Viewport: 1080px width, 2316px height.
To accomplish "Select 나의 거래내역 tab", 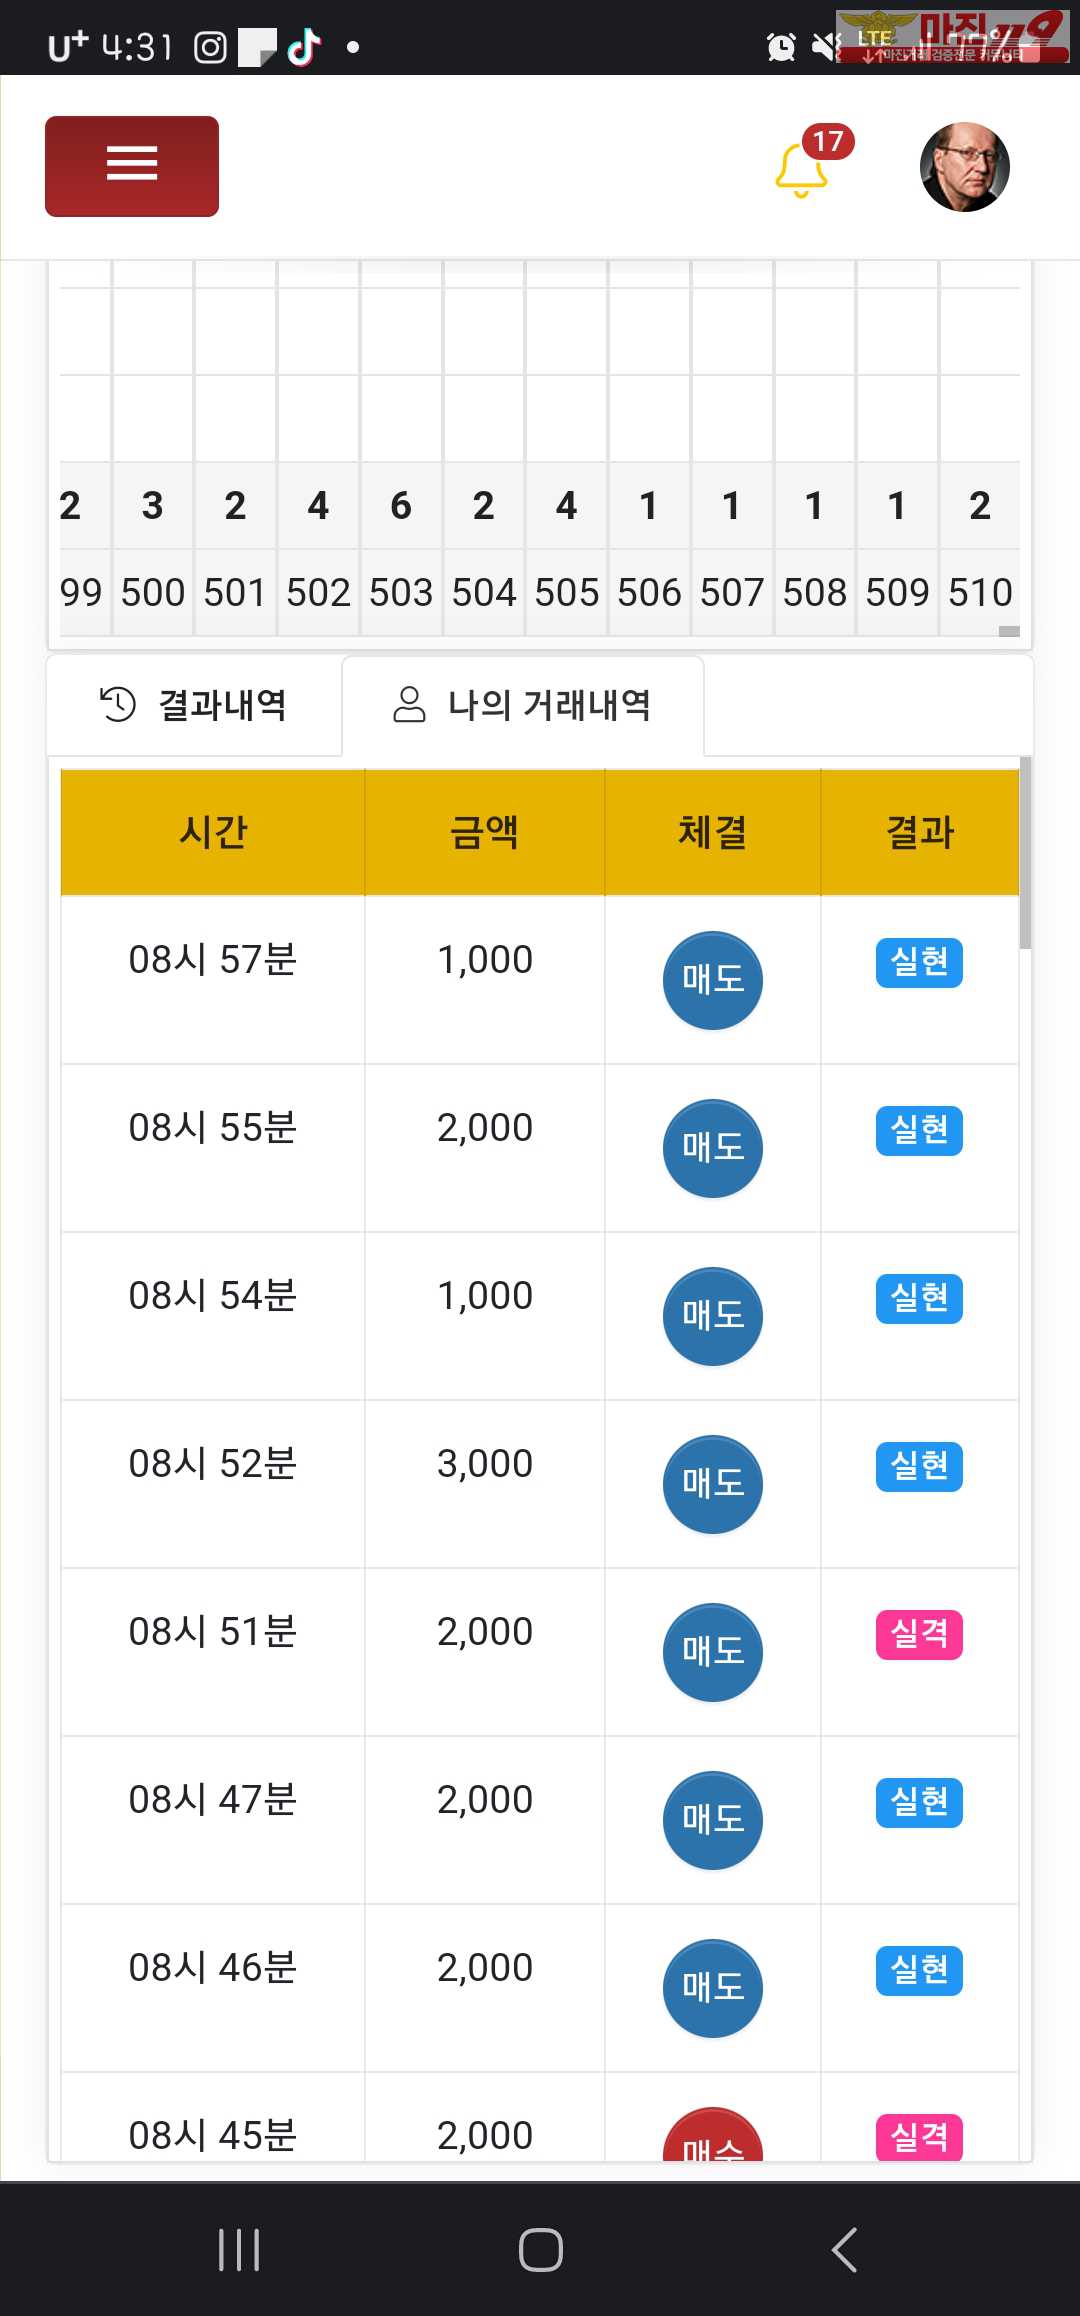I will 523,705.
